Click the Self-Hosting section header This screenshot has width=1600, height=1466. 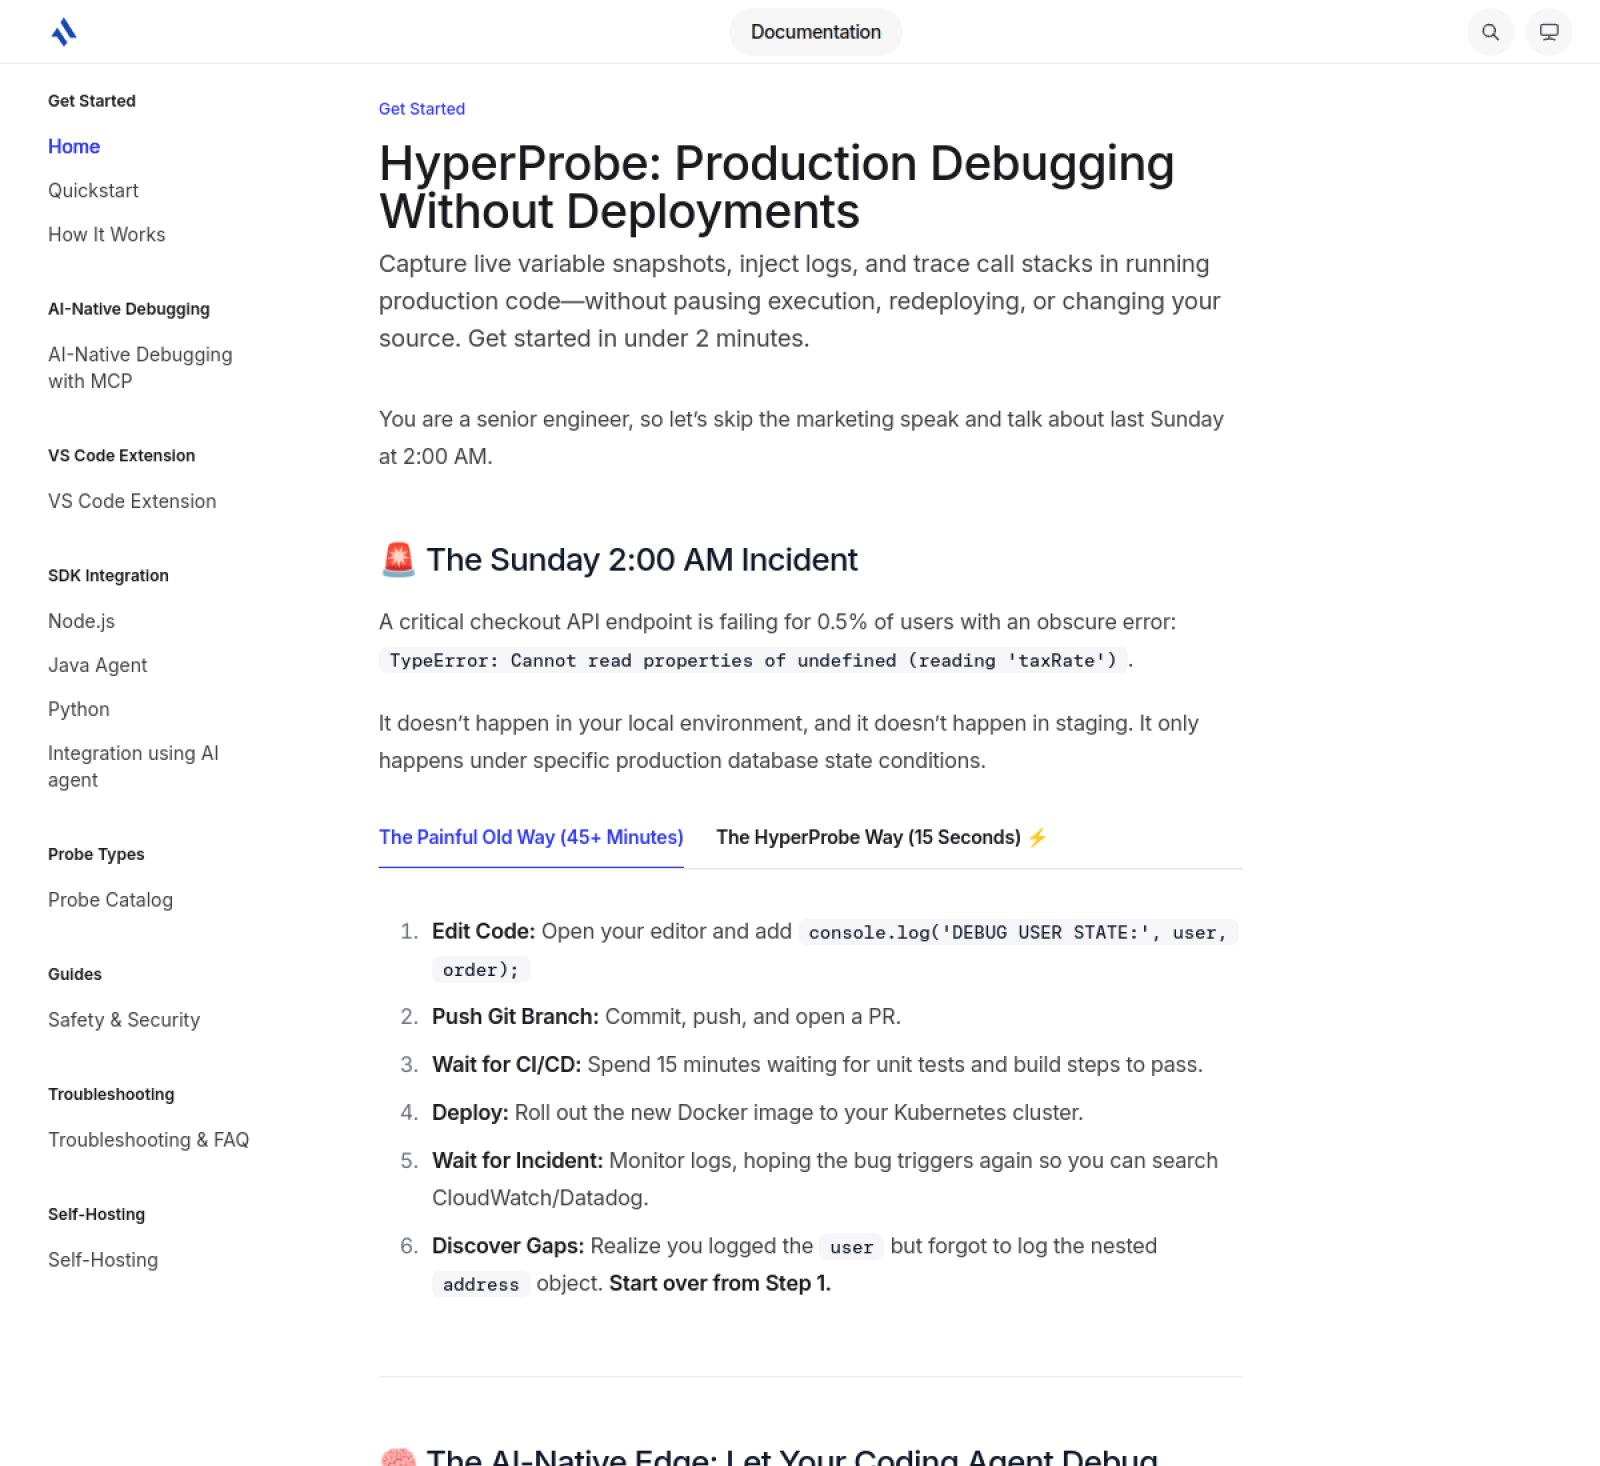96,1214
